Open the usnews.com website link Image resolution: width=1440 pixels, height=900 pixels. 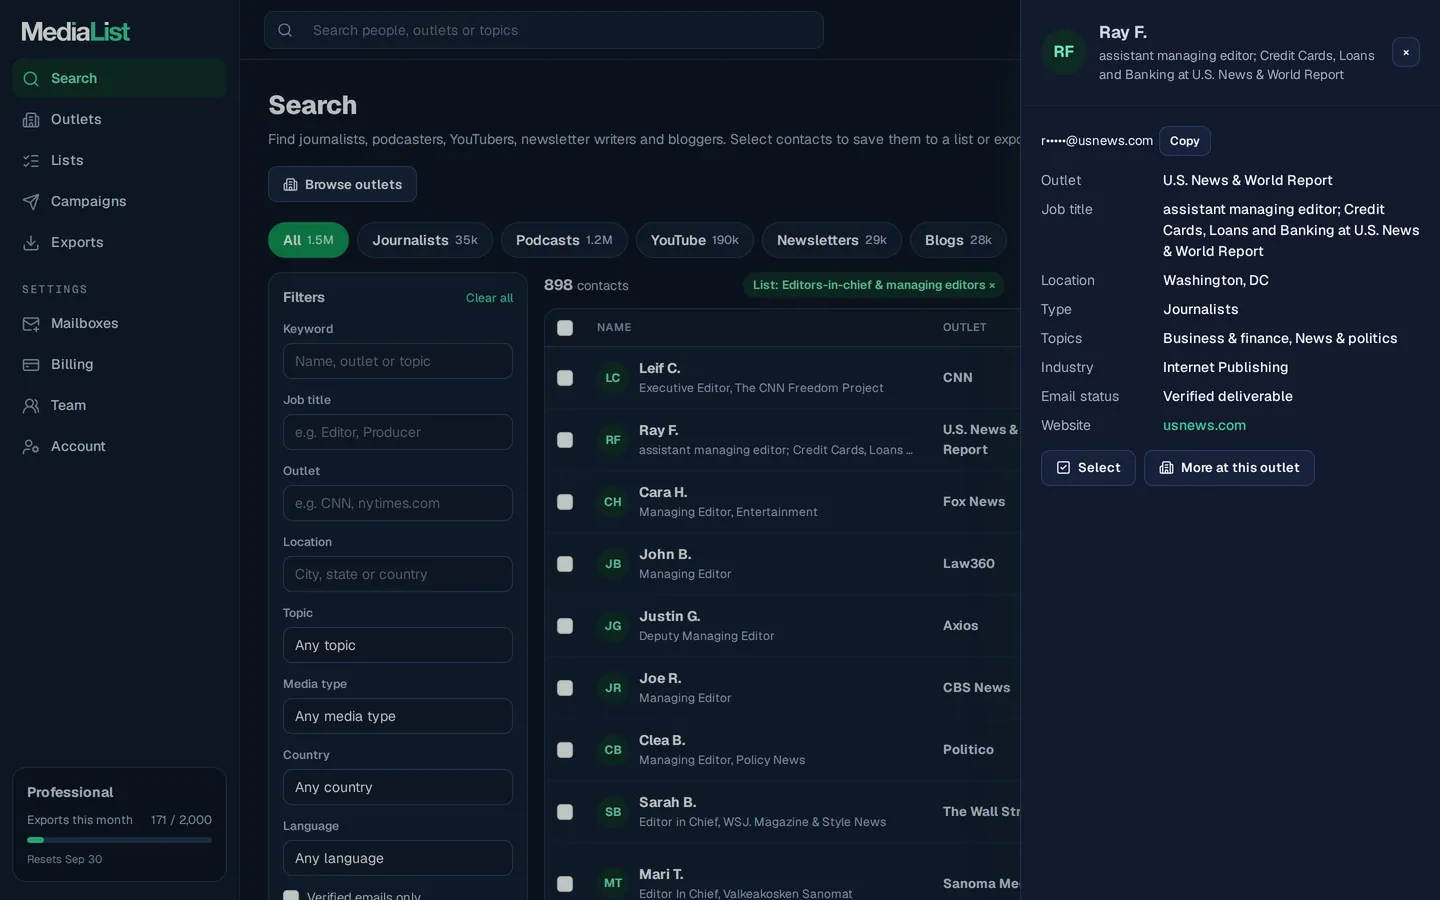1204,425
